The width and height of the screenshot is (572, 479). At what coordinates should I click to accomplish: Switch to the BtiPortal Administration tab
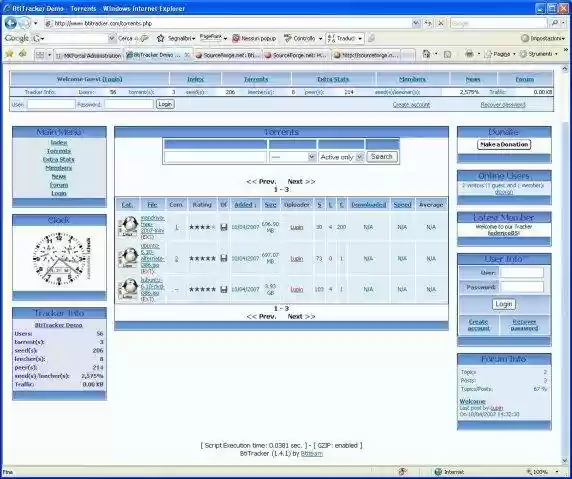[x=88, y=55]
